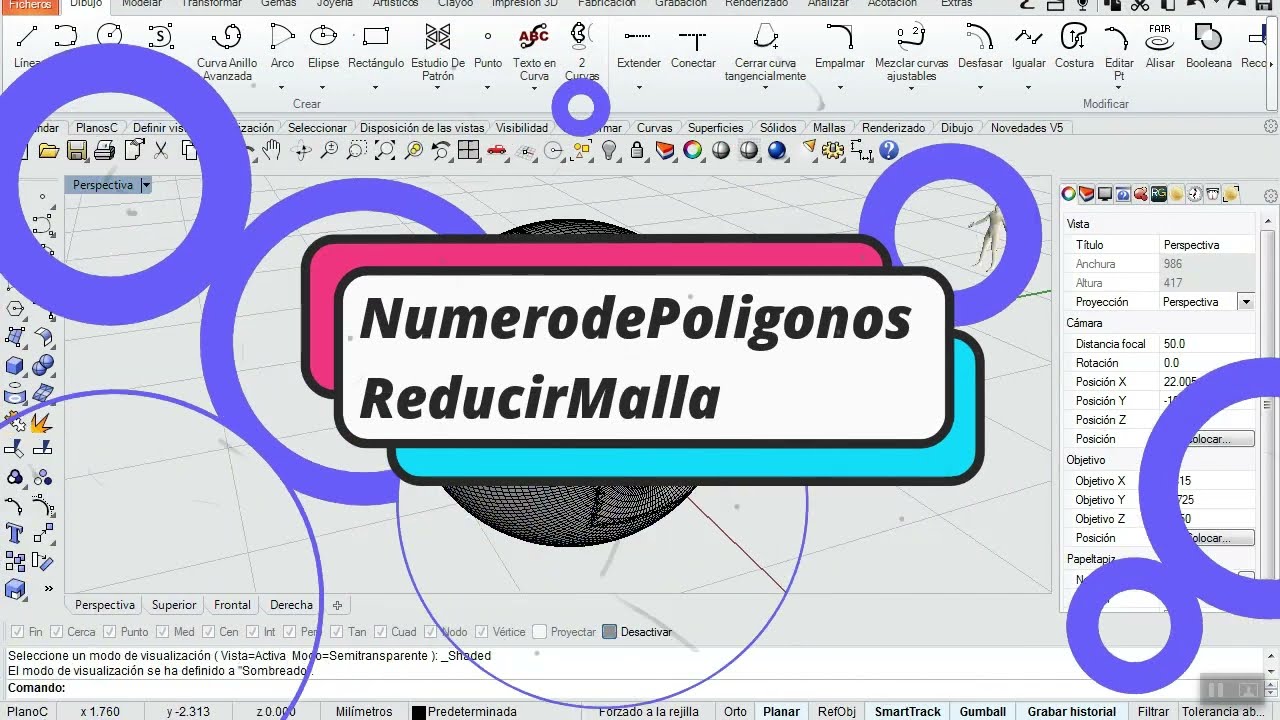Click Grabar historial in status bar

1071,712
